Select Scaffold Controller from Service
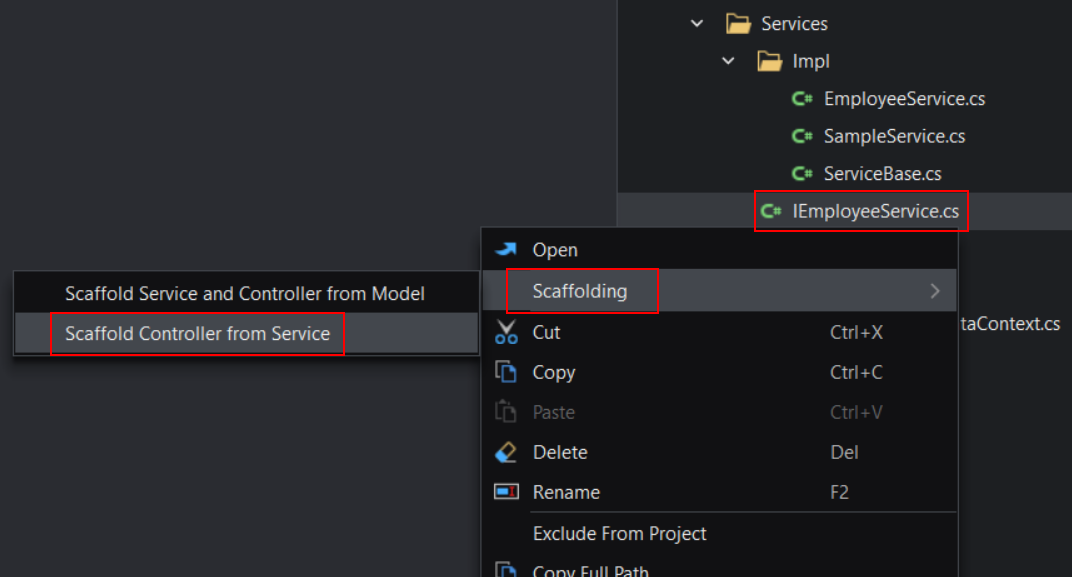 pos(197,334)
